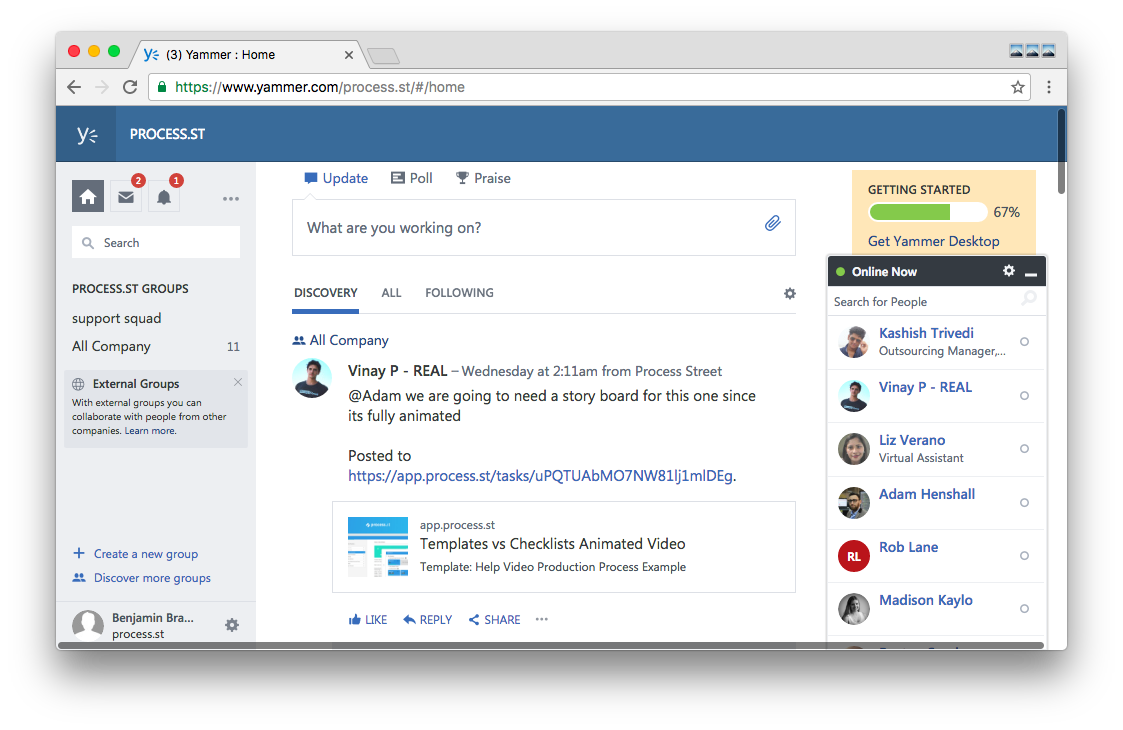Screen dimensions: 1123x730
Task: Open the sidebar more options ellipsis
Action: tap(231, 198)
